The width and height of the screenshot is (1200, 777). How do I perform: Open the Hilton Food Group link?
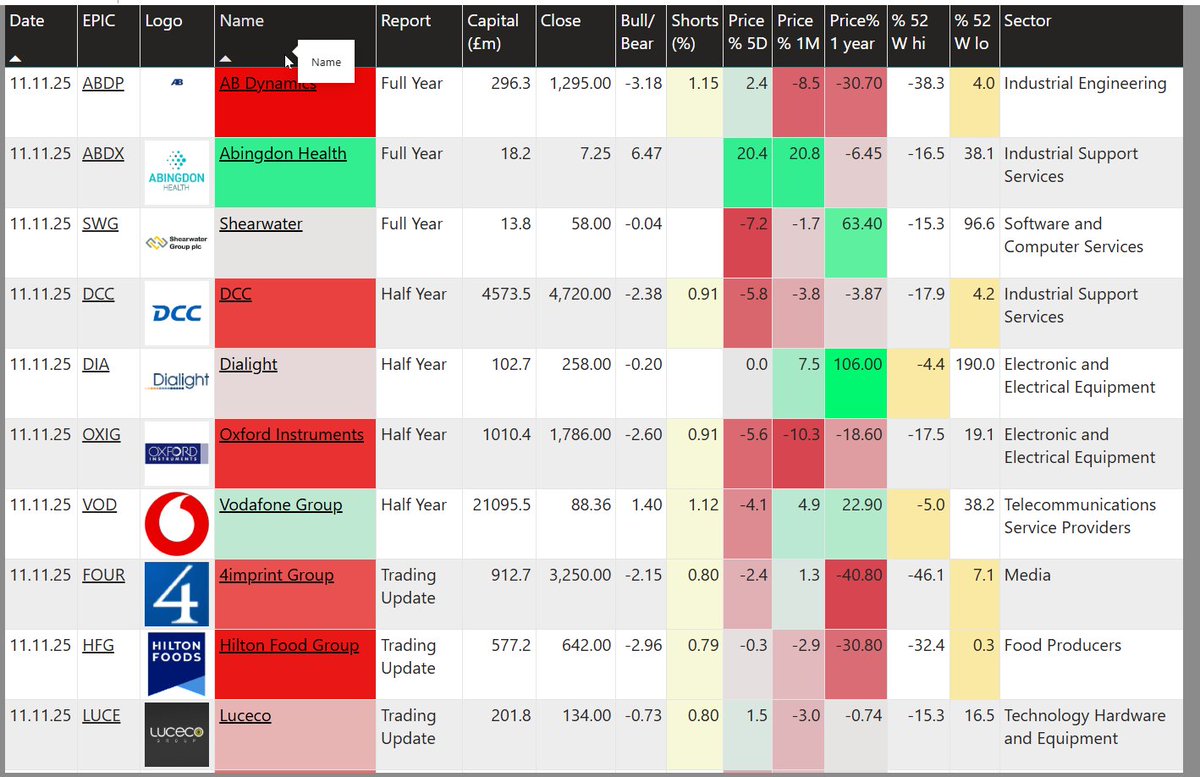pos(289,645)
